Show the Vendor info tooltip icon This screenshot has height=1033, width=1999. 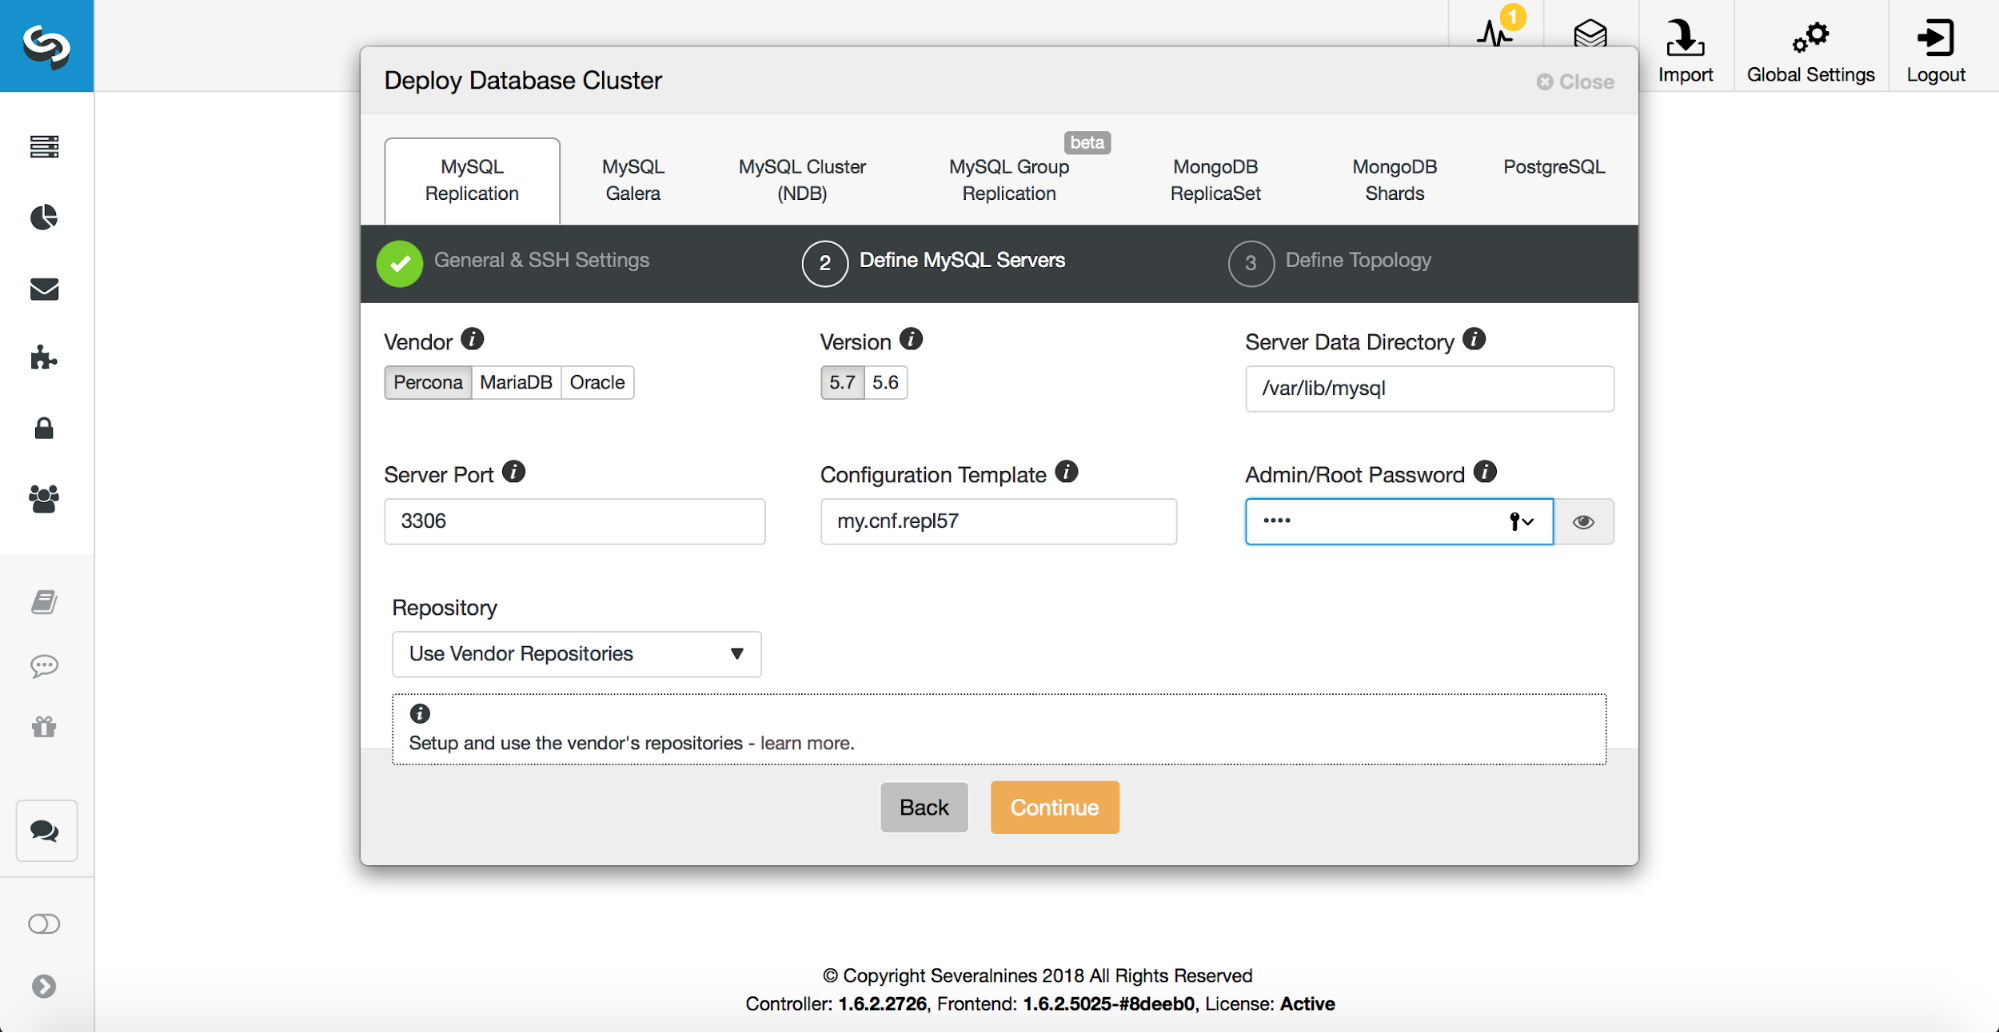[x=473, y=339]
